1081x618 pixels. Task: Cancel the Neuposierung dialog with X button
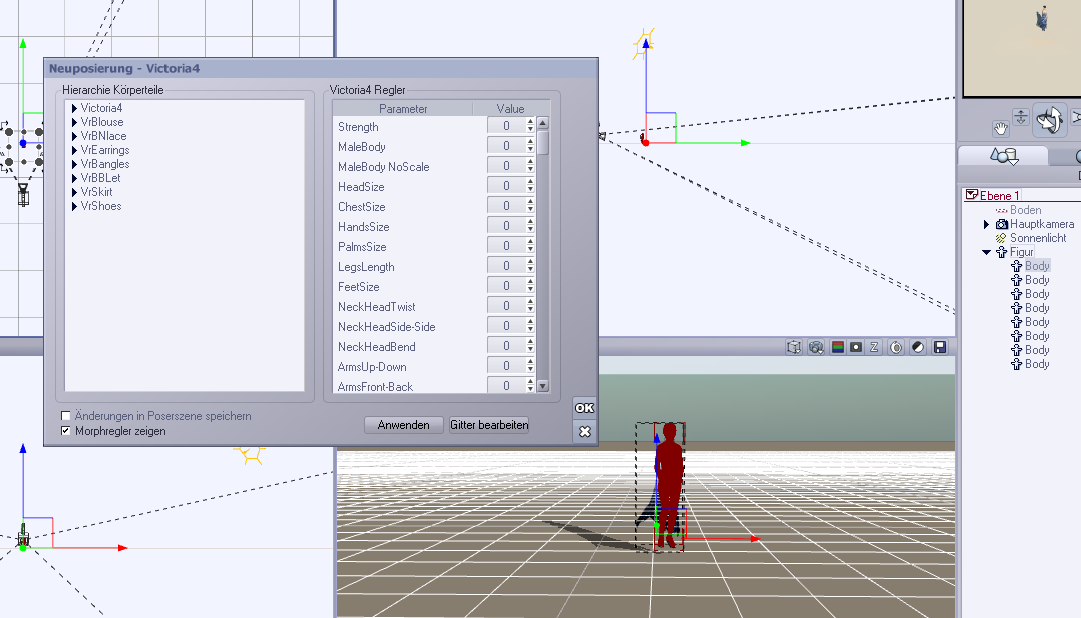pyautogui.click(x=584, y=431)
